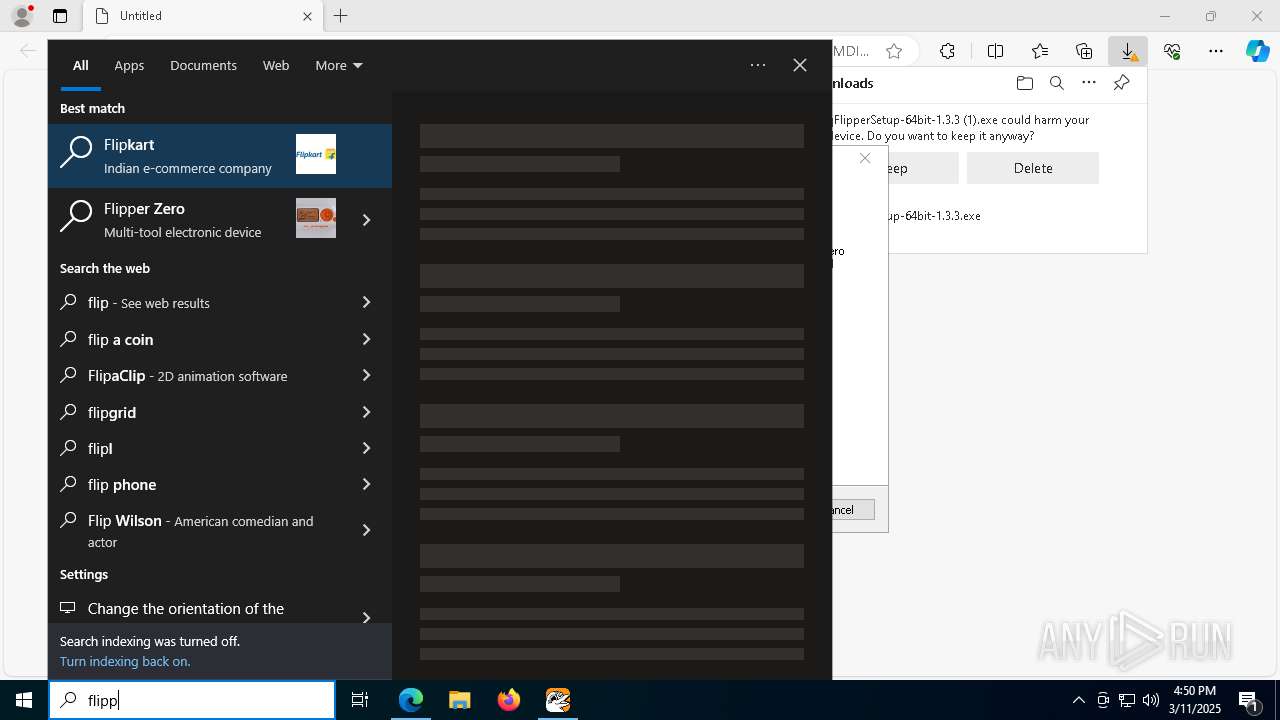Switch to the Documents search tab
The image size is (1280, 720).
click(203, 65)
